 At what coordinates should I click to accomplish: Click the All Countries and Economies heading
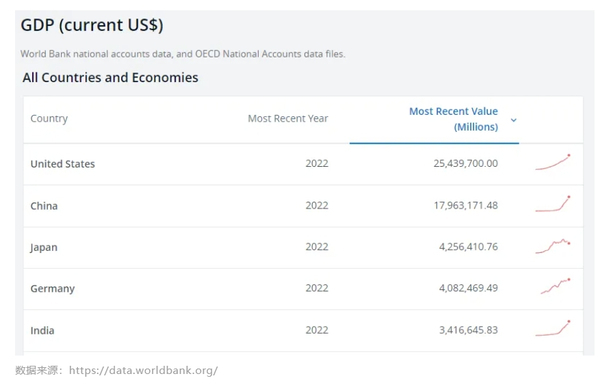pos(110,78)
